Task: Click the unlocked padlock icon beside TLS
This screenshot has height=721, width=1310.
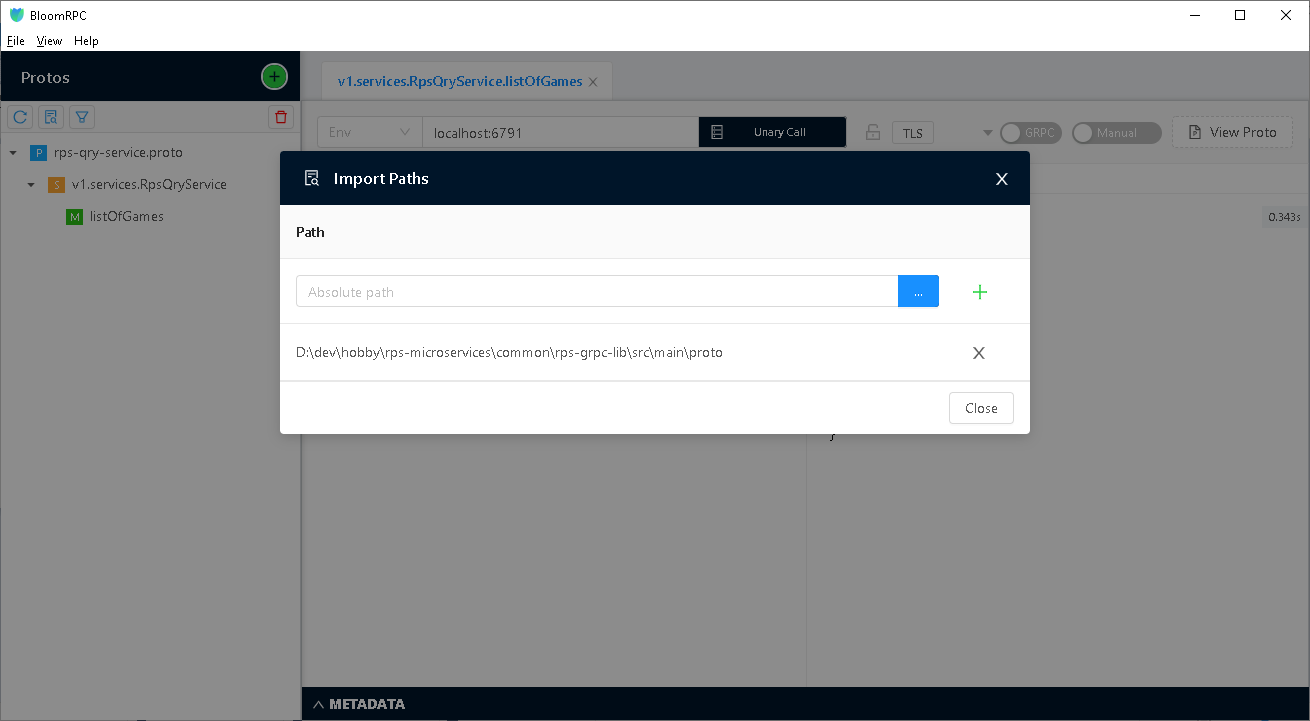Action: [x=873, y=132]
